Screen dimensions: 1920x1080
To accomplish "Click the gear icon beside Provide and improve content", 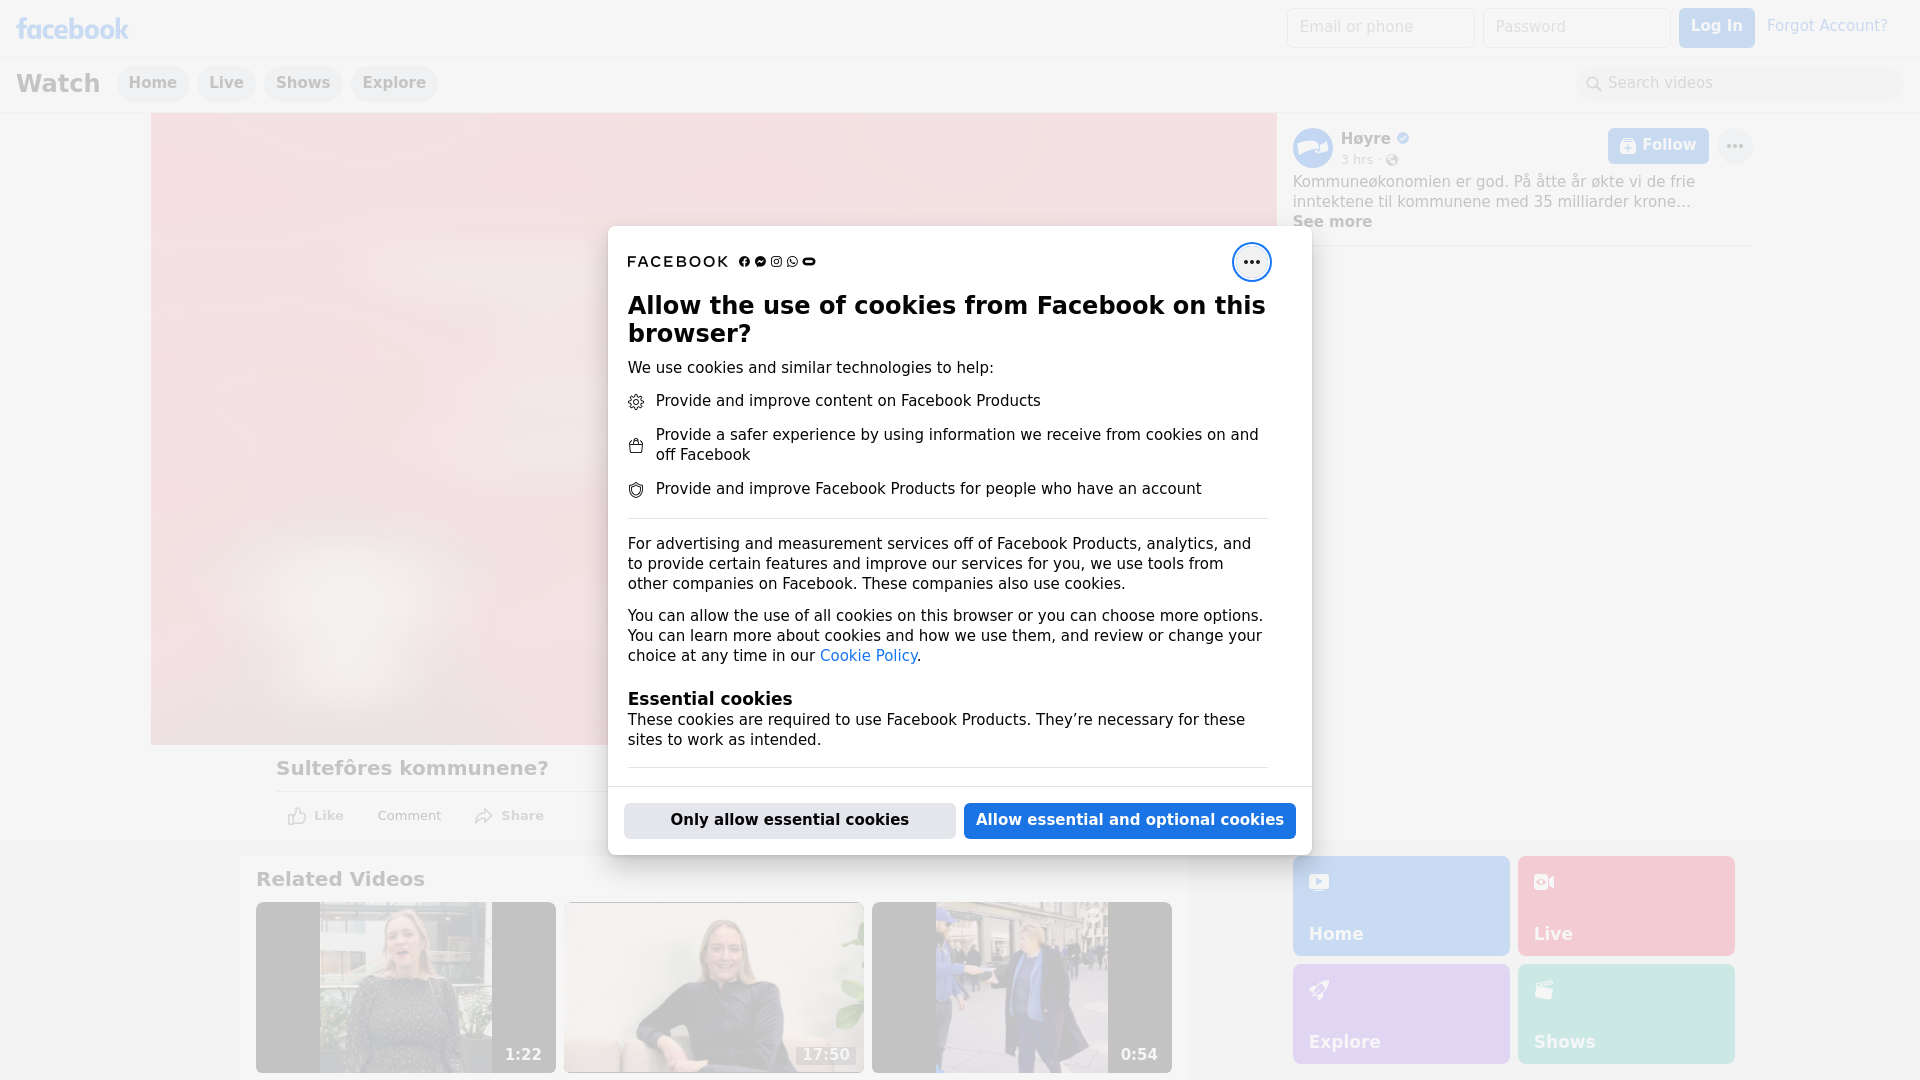I will coord(636,402).
